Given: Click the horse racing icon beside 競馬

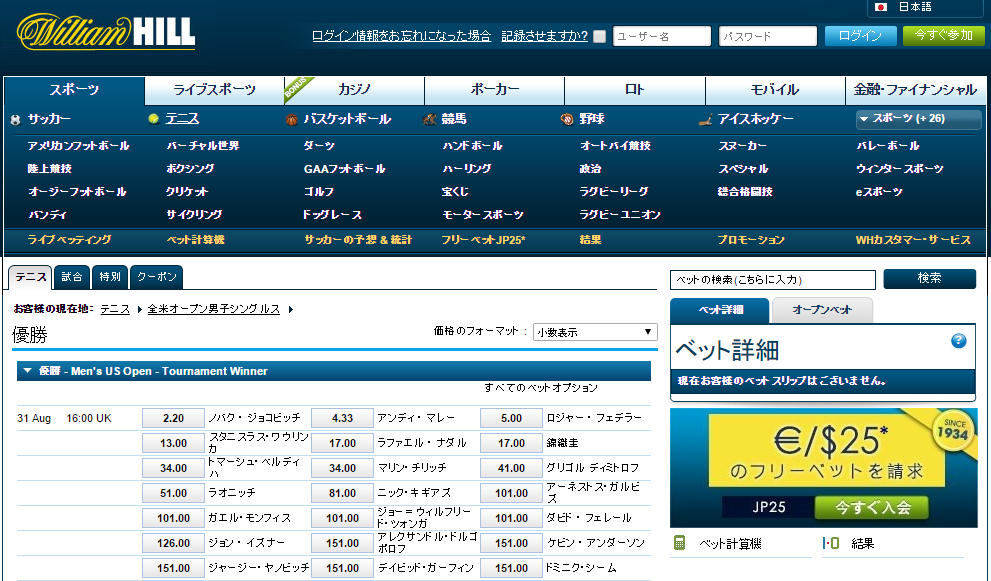Looking at the screenshot, I should pyautogui.click(x=430, y=119).
